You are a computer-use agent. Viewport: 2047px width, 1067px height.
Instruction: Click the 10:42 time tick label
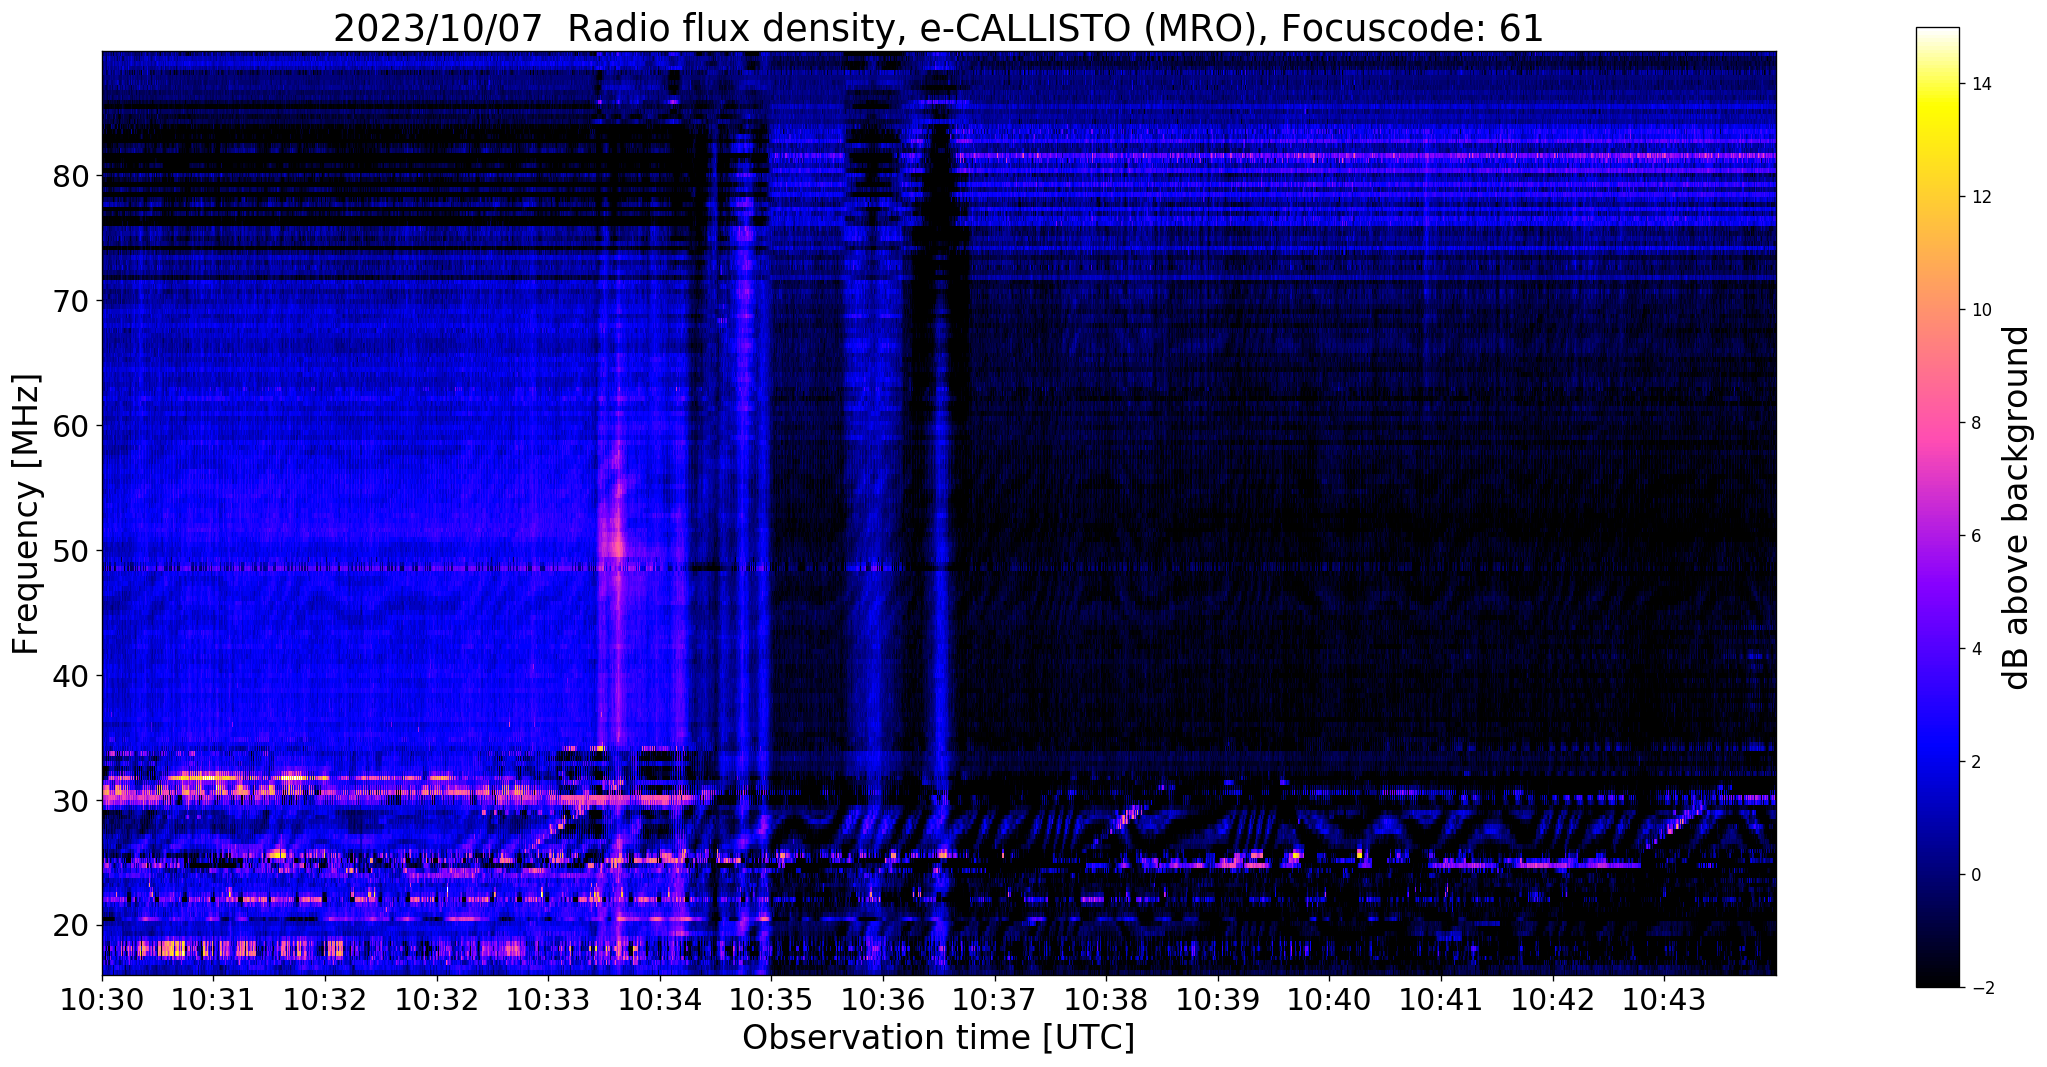[1553, 1001]
